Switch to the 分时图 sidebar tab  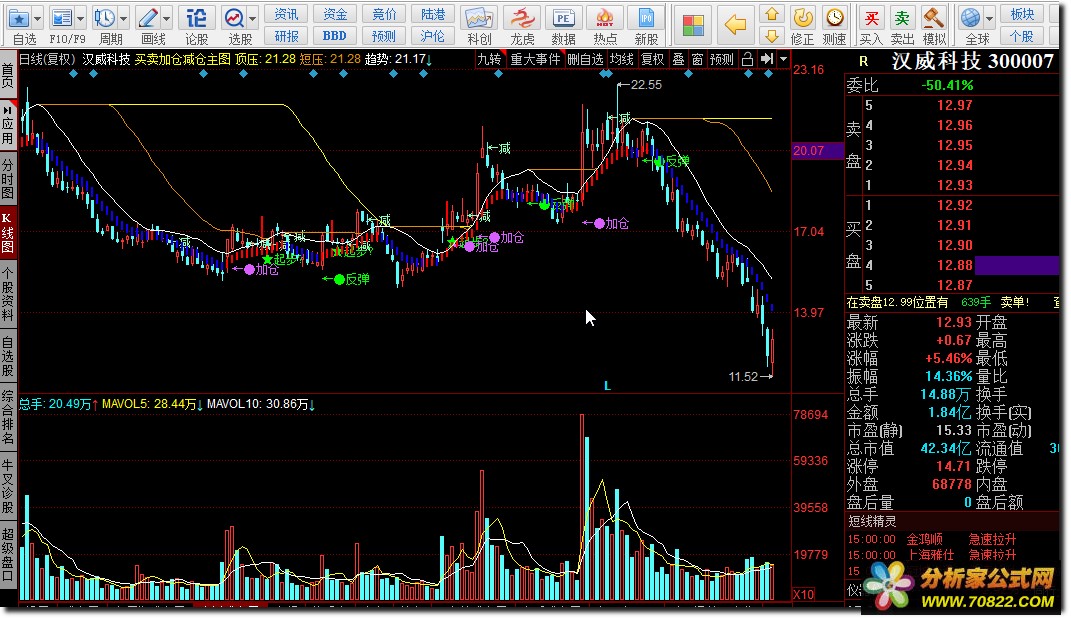tap(8, 178)
